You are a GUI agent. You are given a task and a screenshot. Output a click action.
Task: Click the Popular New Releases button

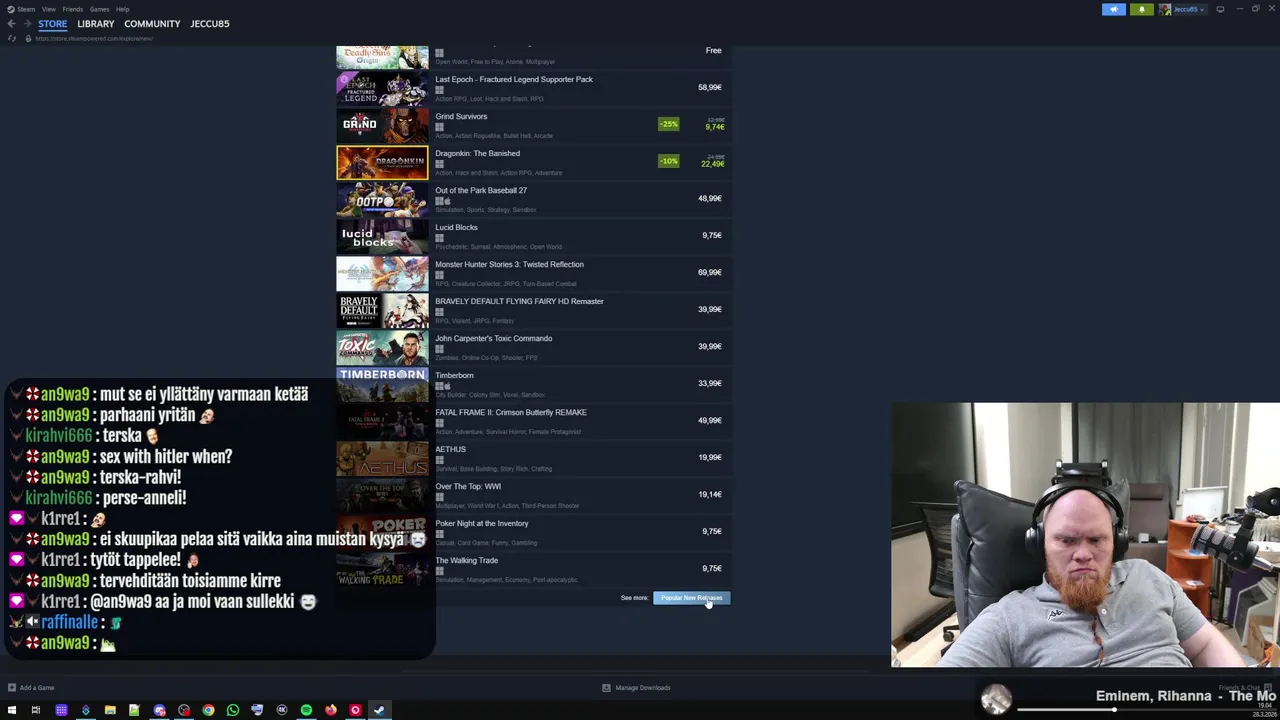(692, 598)
